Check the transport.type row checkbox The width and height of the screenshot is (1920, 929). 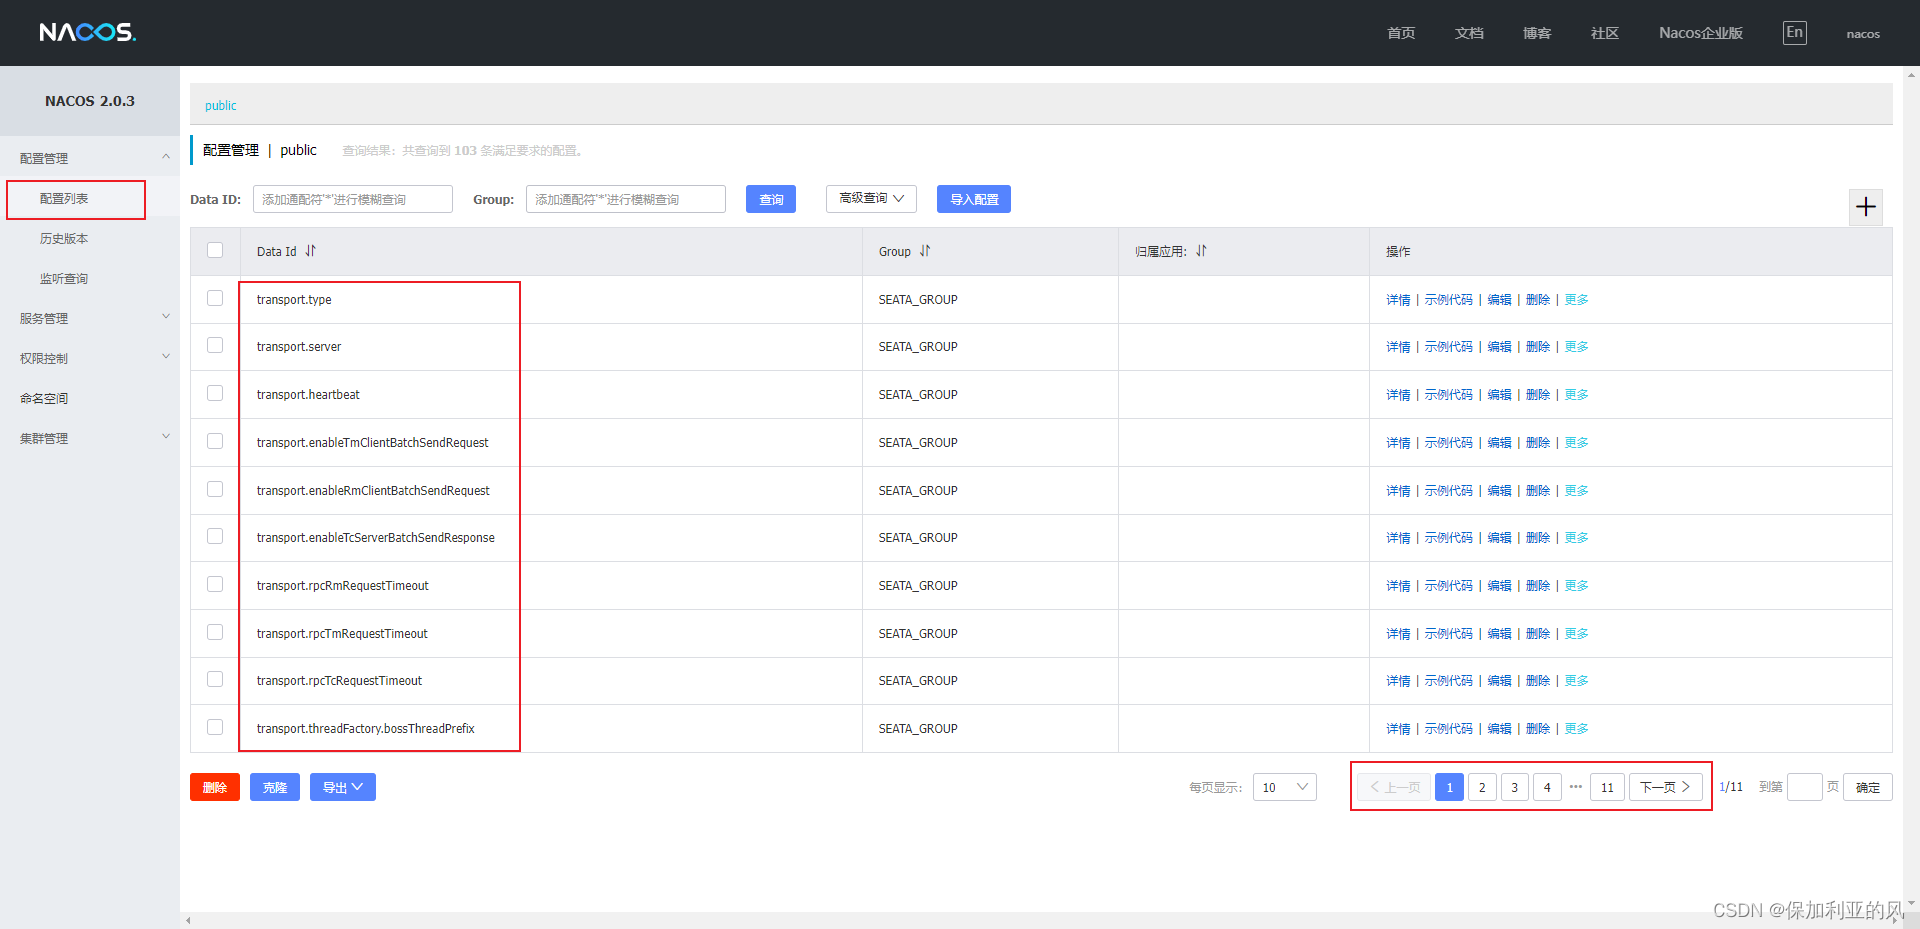[x=215, y=298]
